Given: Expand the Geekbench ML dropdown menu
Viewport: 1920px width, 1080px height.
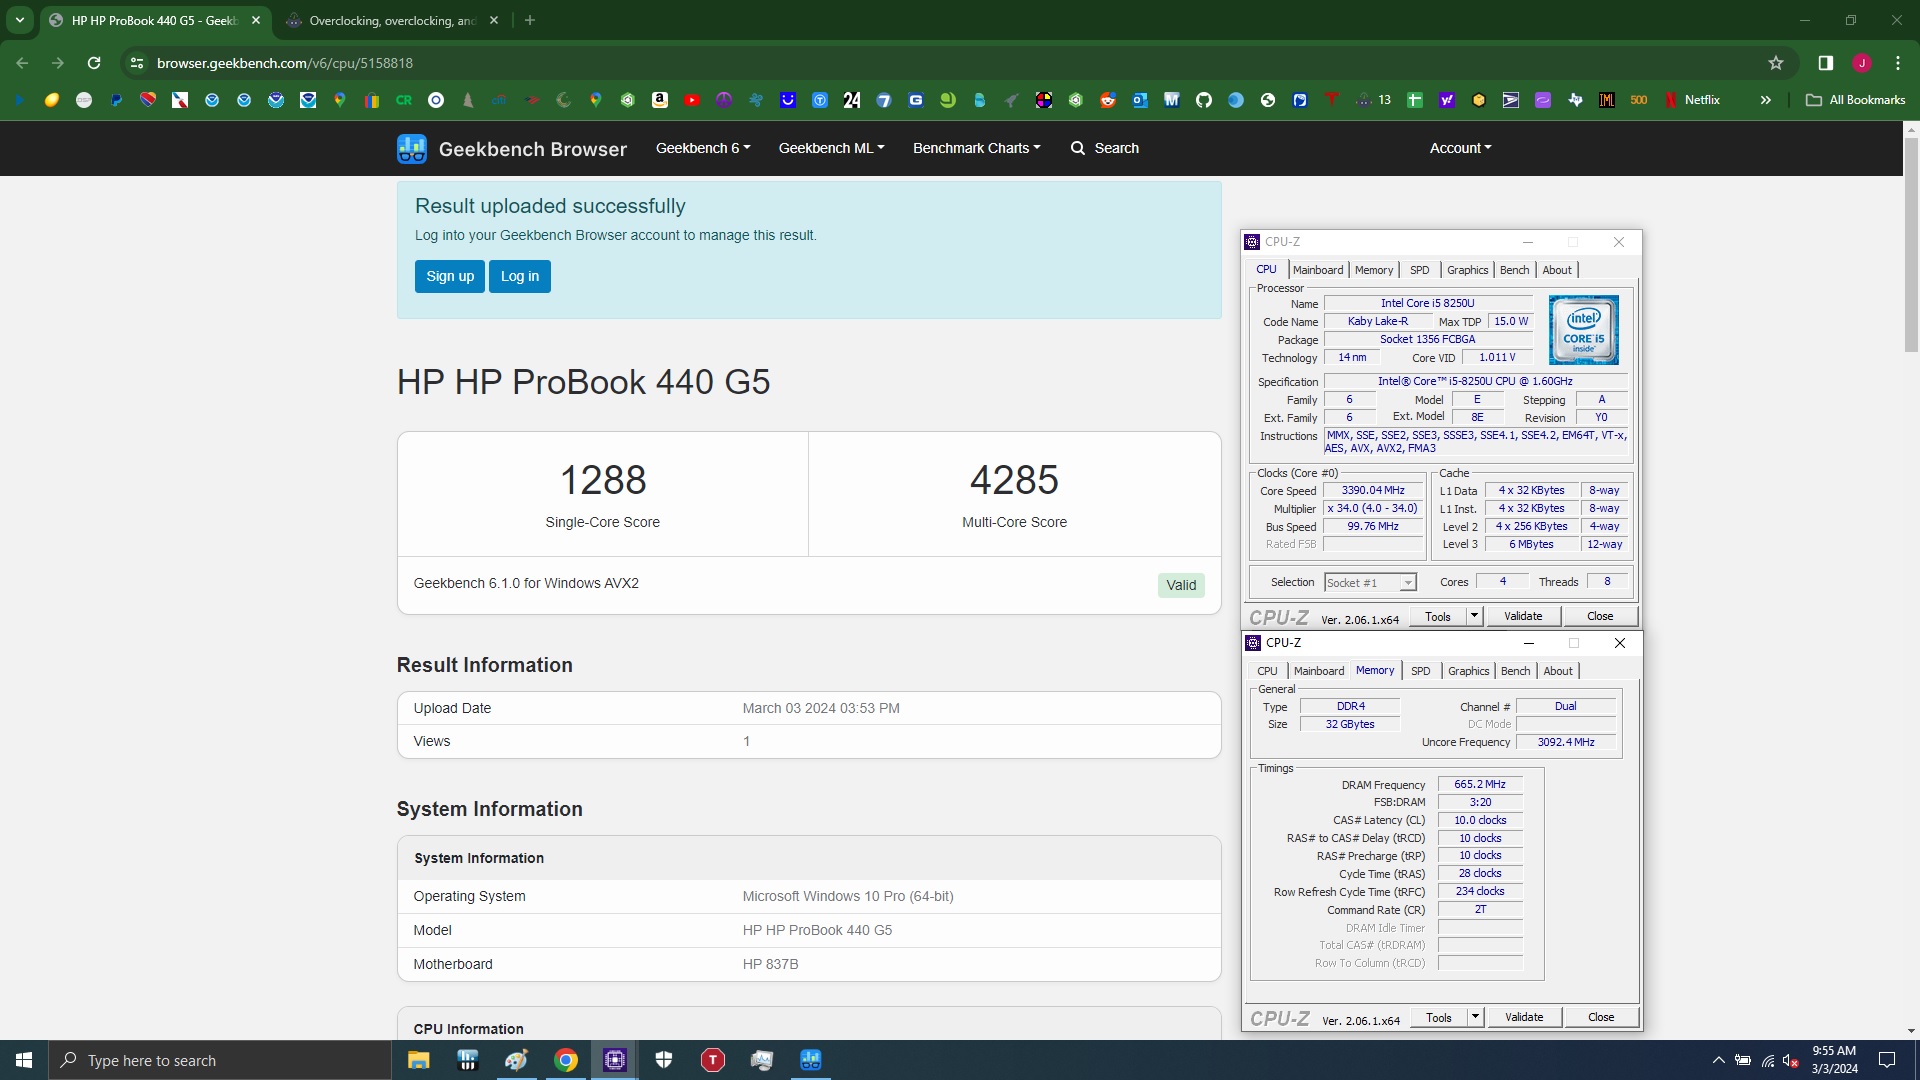Looking at the screenshot, I should 832,148.
